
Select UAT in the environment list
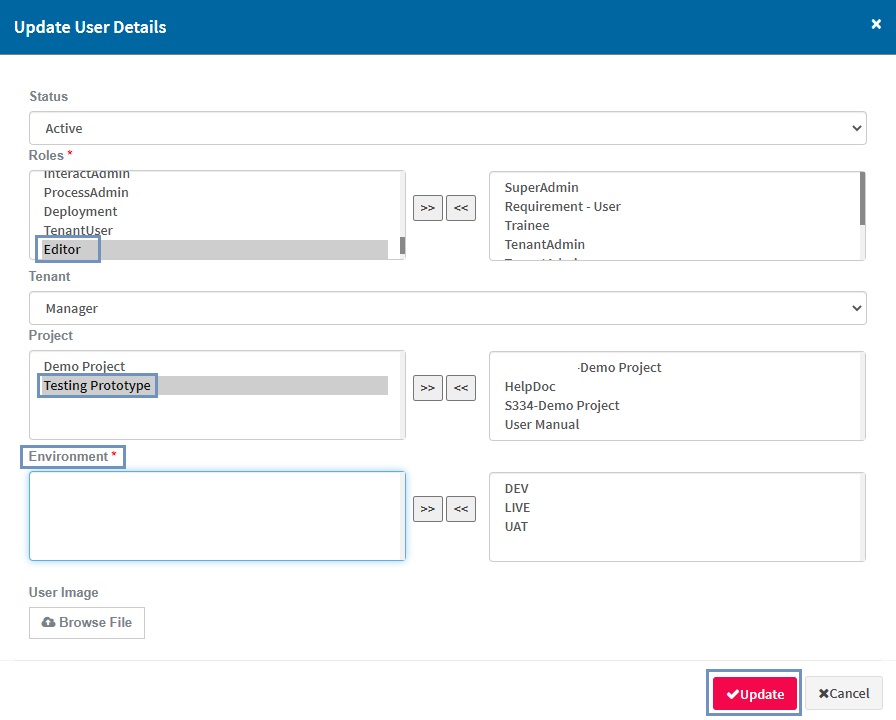[x=516, y=526]
